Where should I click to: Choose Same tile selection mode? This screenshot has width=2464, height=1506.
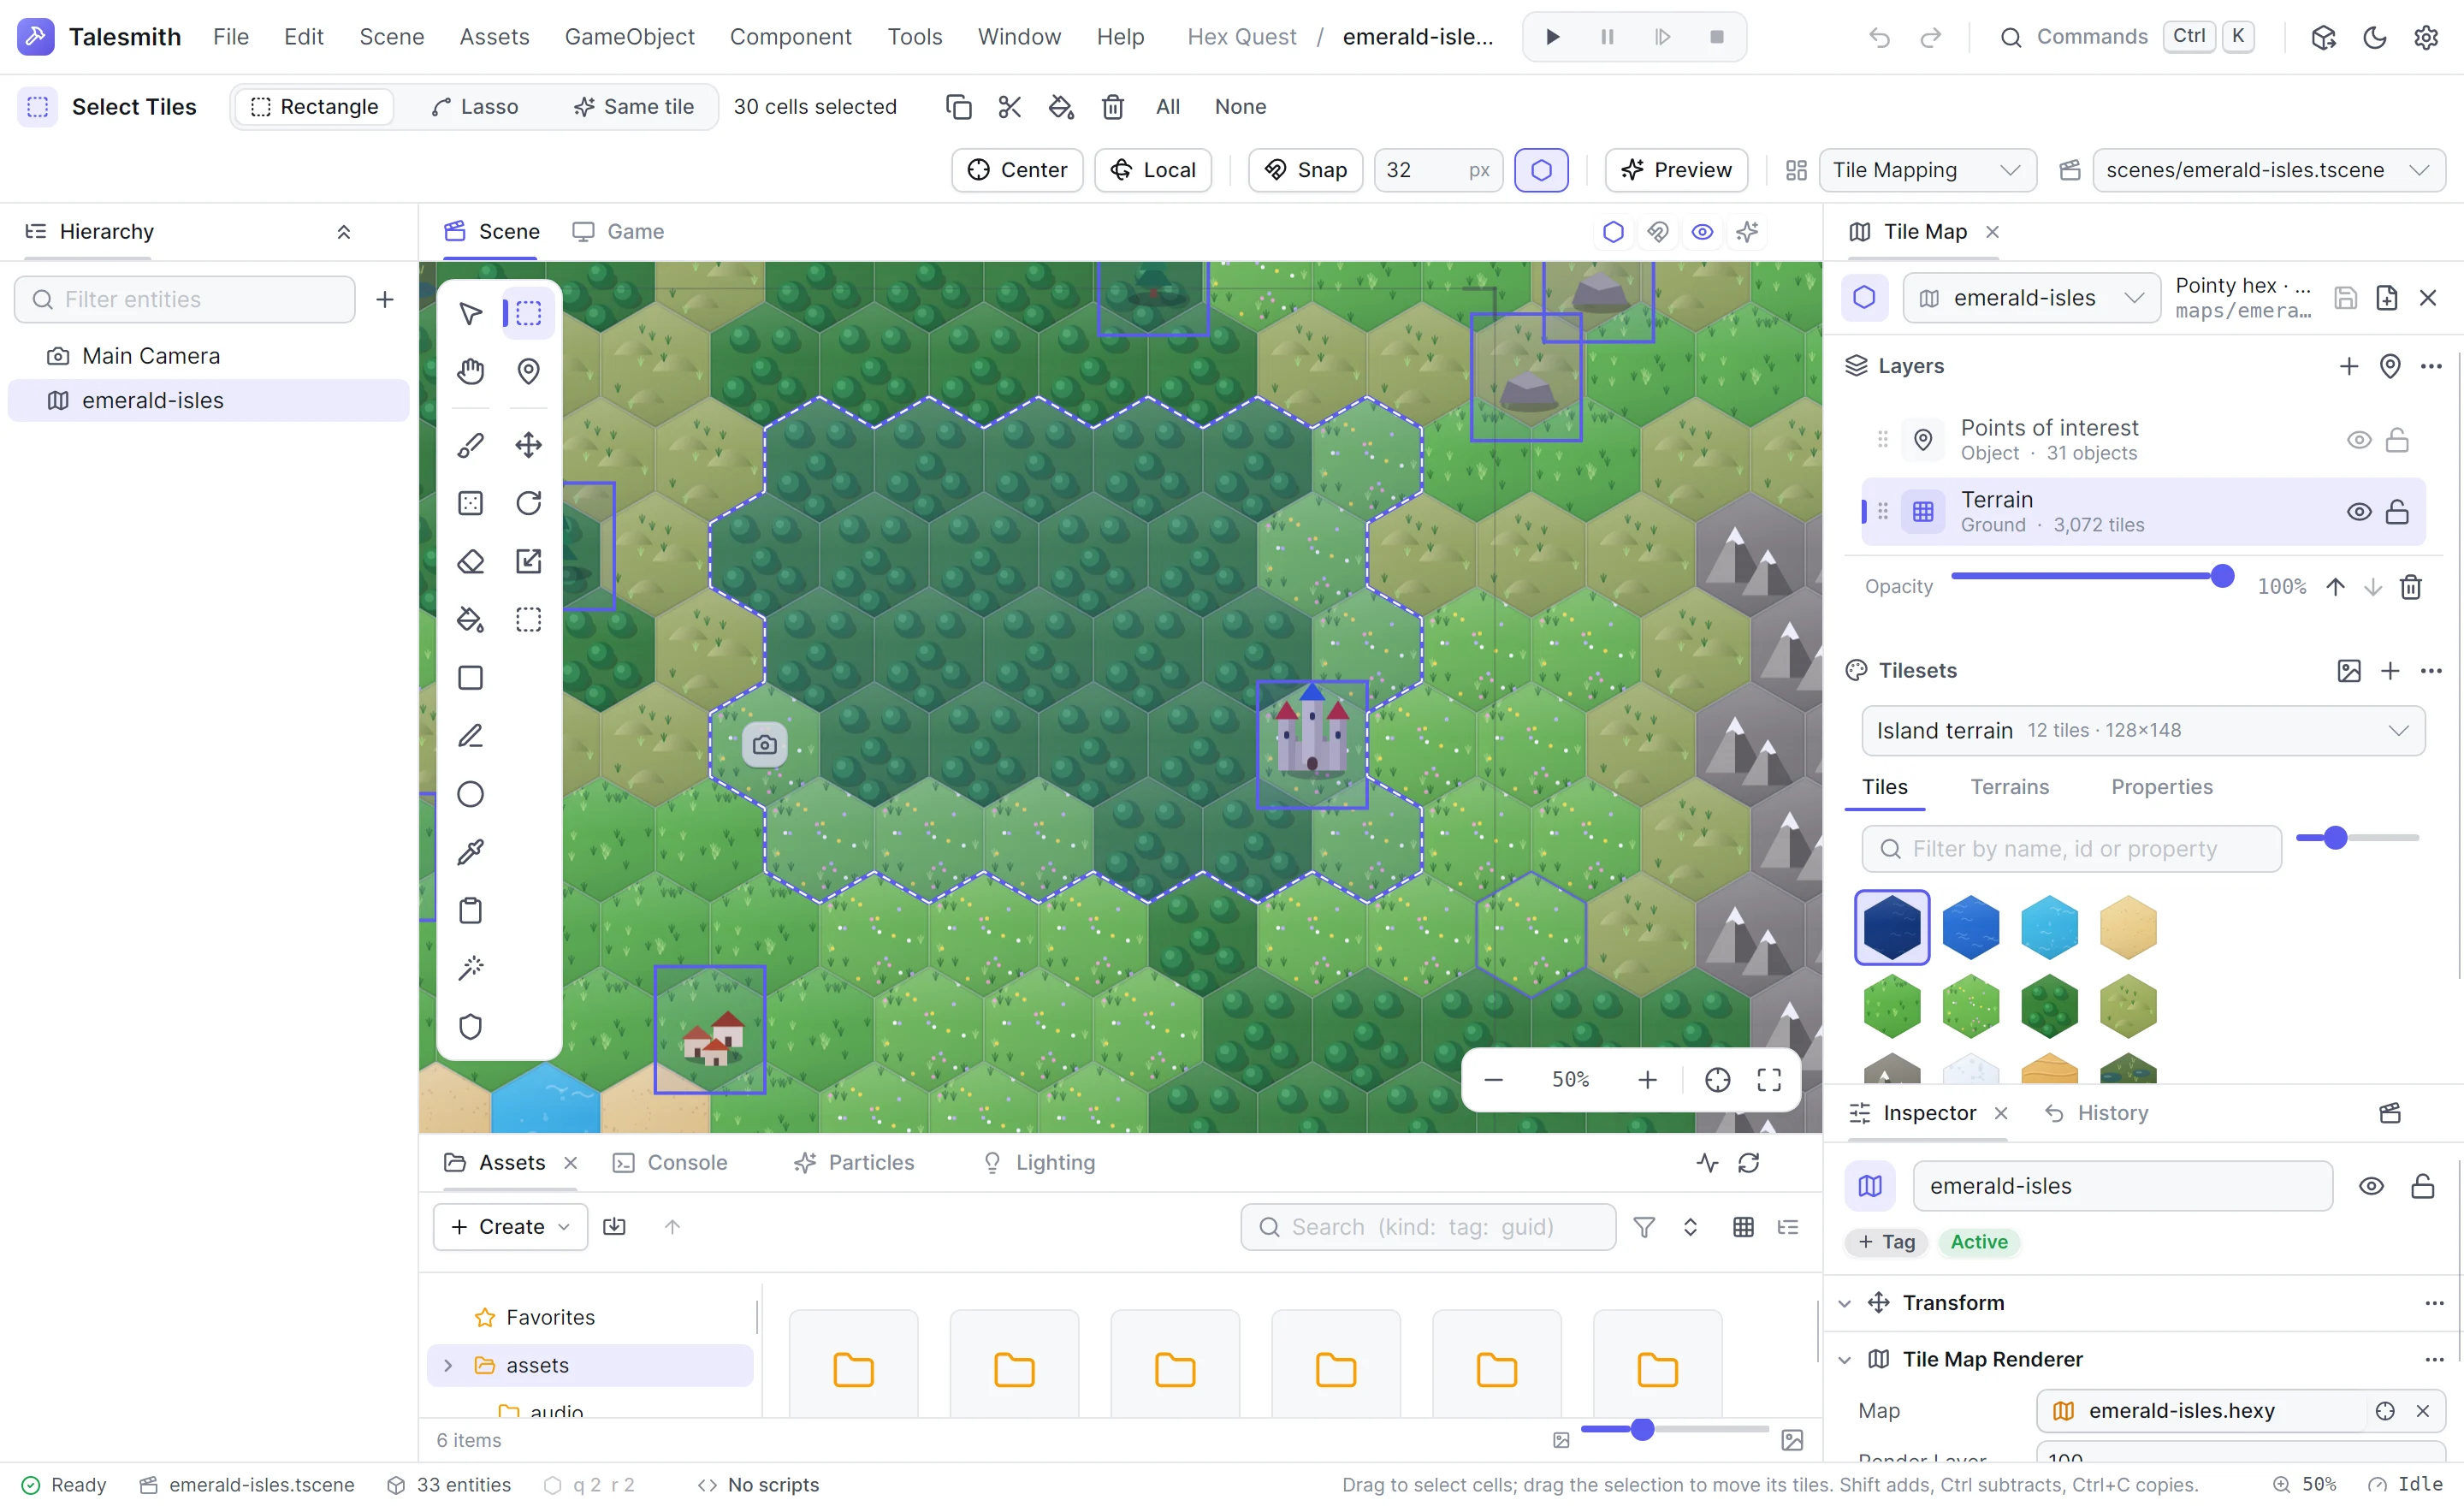(x=634, y=107)
